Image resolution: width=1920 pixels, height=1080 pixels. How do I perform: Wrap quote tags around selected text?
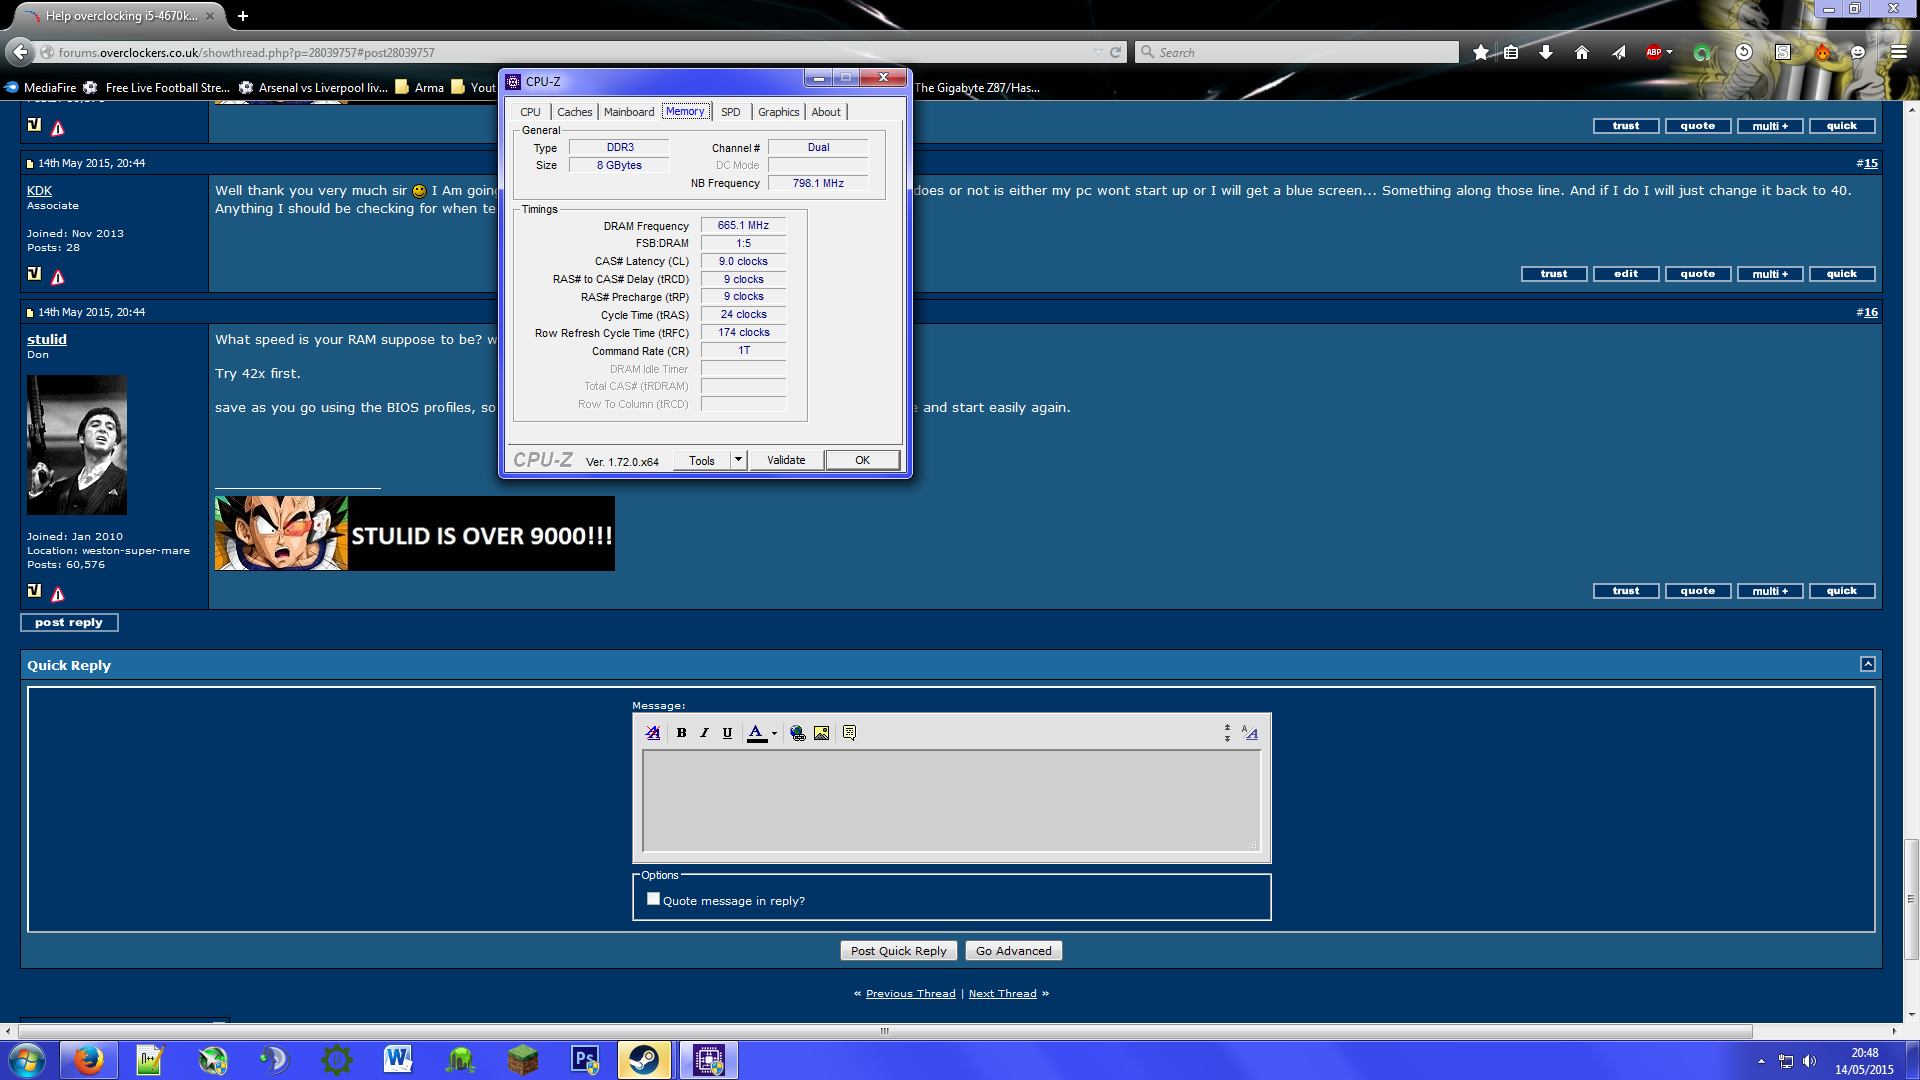[x=849, y=733]
